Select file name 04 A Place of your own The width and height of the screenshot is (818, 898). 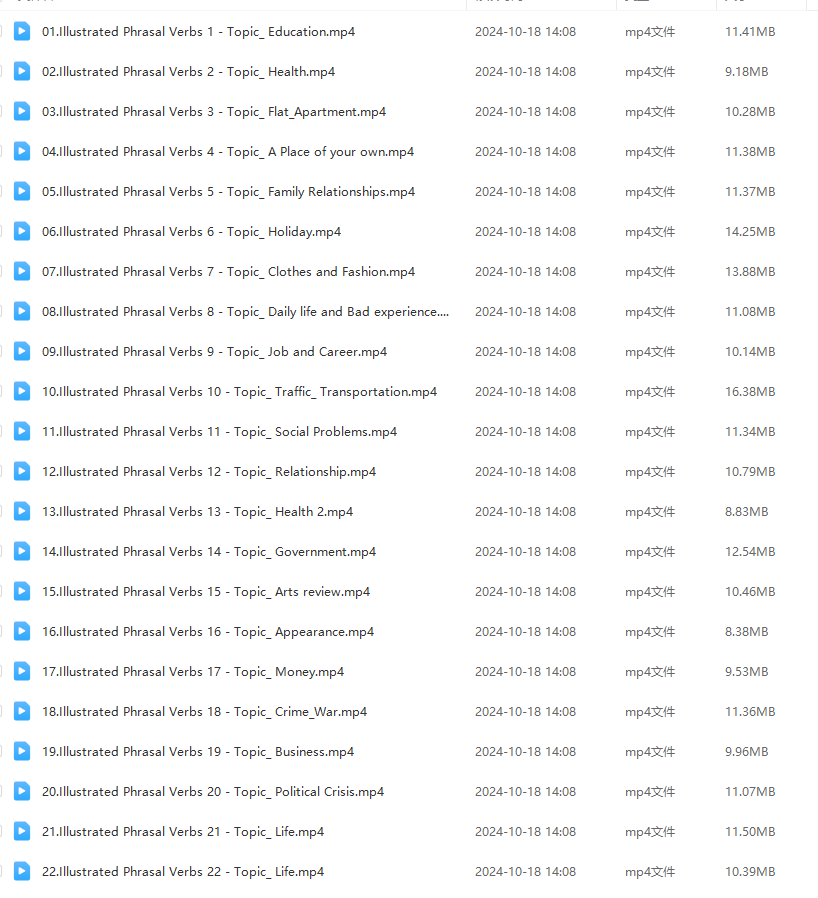coord(228,152)
